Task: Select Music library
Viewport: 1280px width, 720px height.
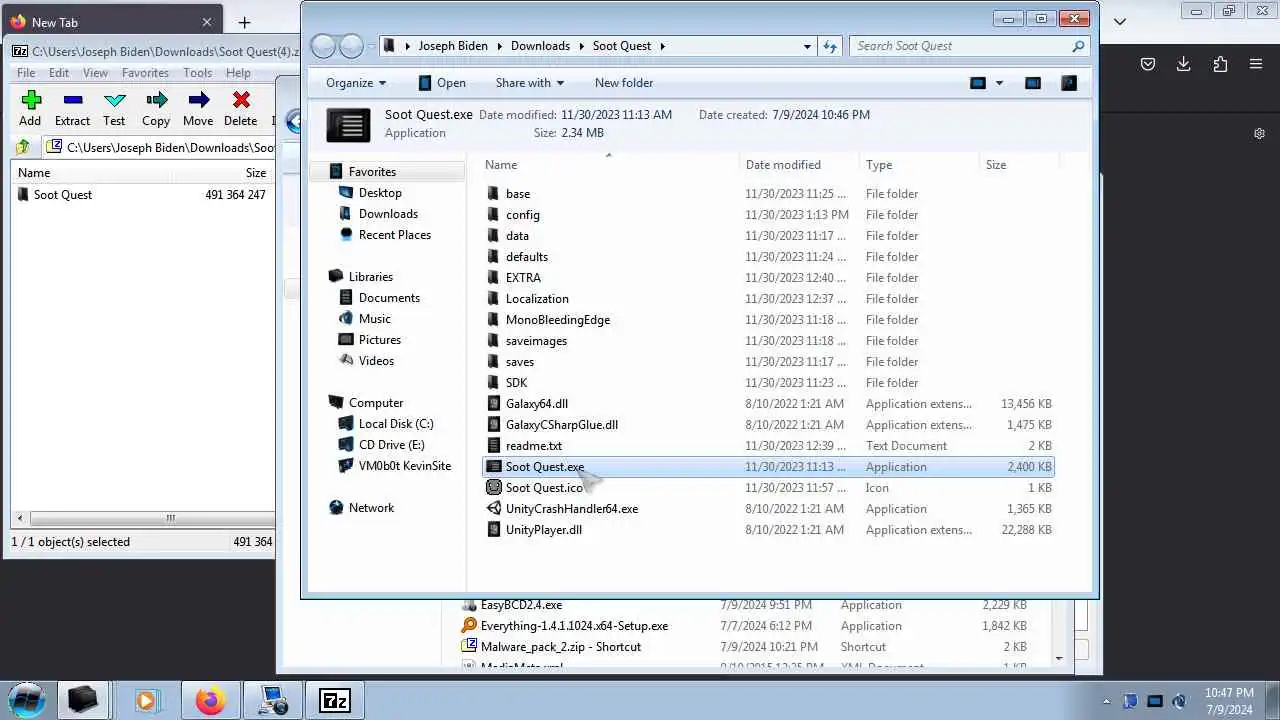Action: 375,319
